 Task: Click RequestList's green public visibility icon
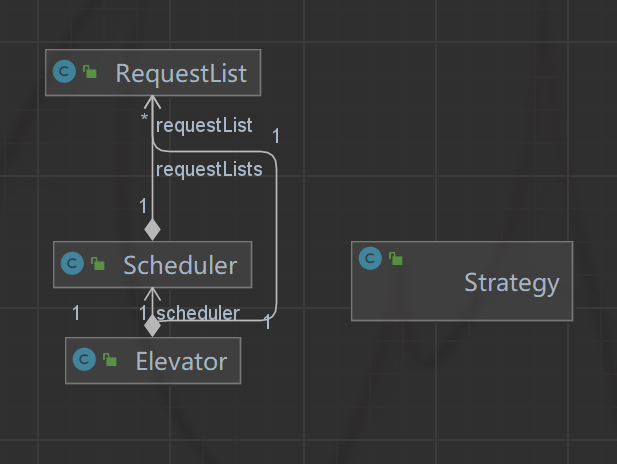(x=90, y=72)
